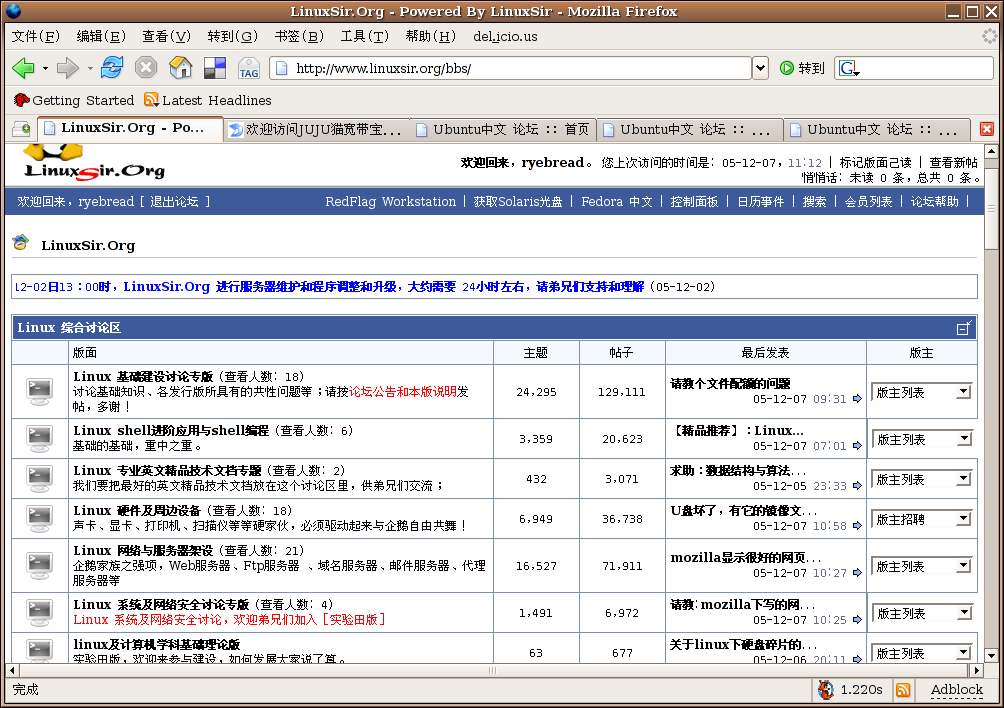
Task: Click the last-post arrow icon beside 05-12-07 07:01
Action: pos(857,446)
